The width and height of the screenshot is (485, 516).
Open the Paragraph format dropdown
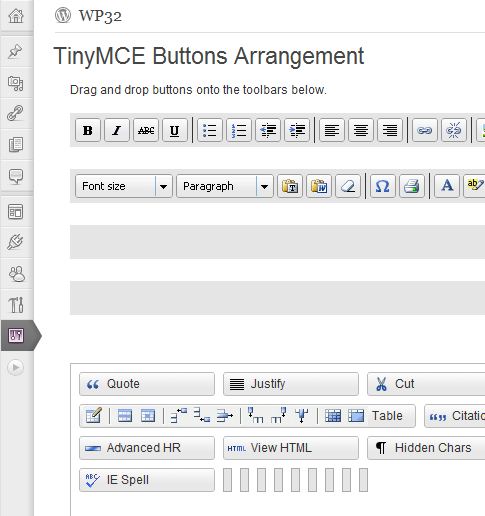pos(225,186)
